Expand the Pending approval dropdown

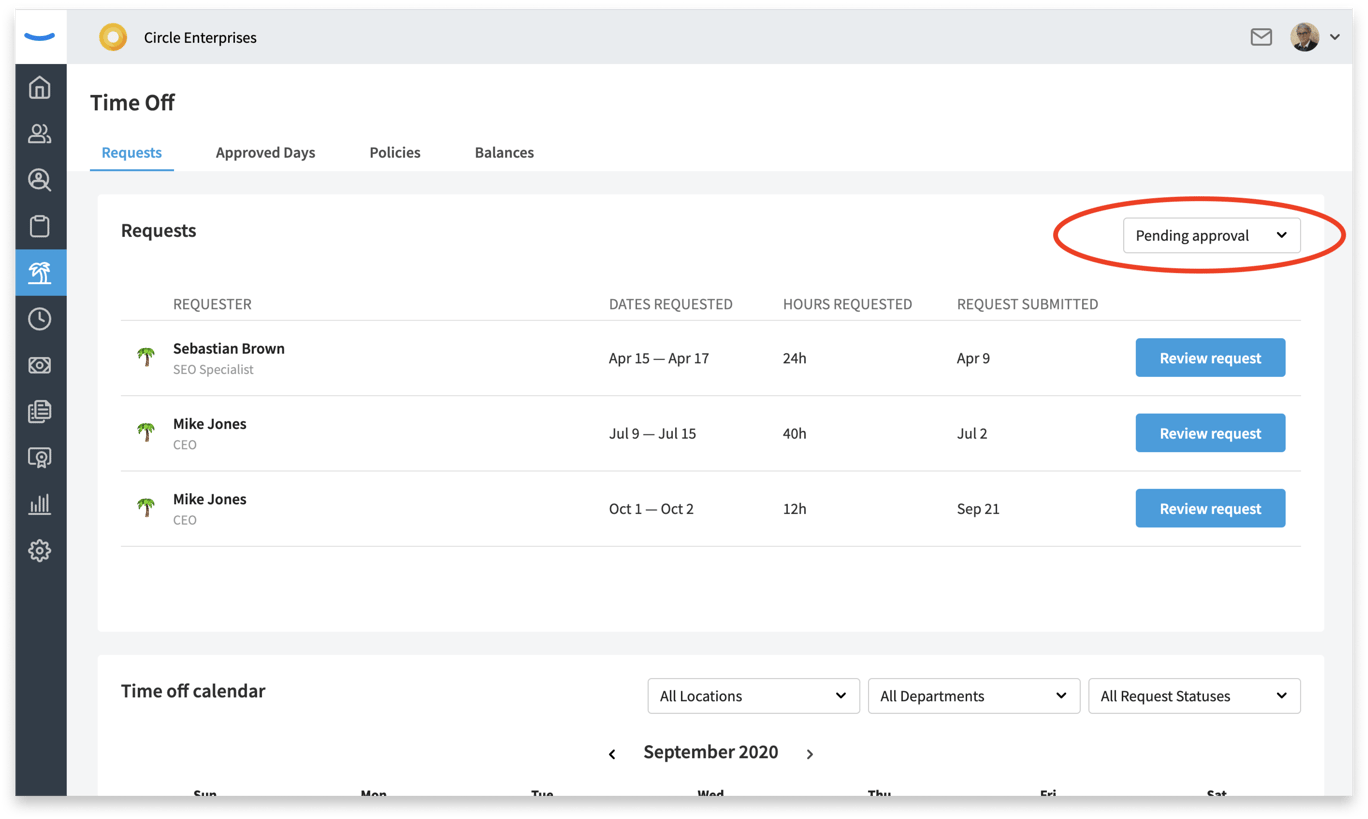[1211, 235]
